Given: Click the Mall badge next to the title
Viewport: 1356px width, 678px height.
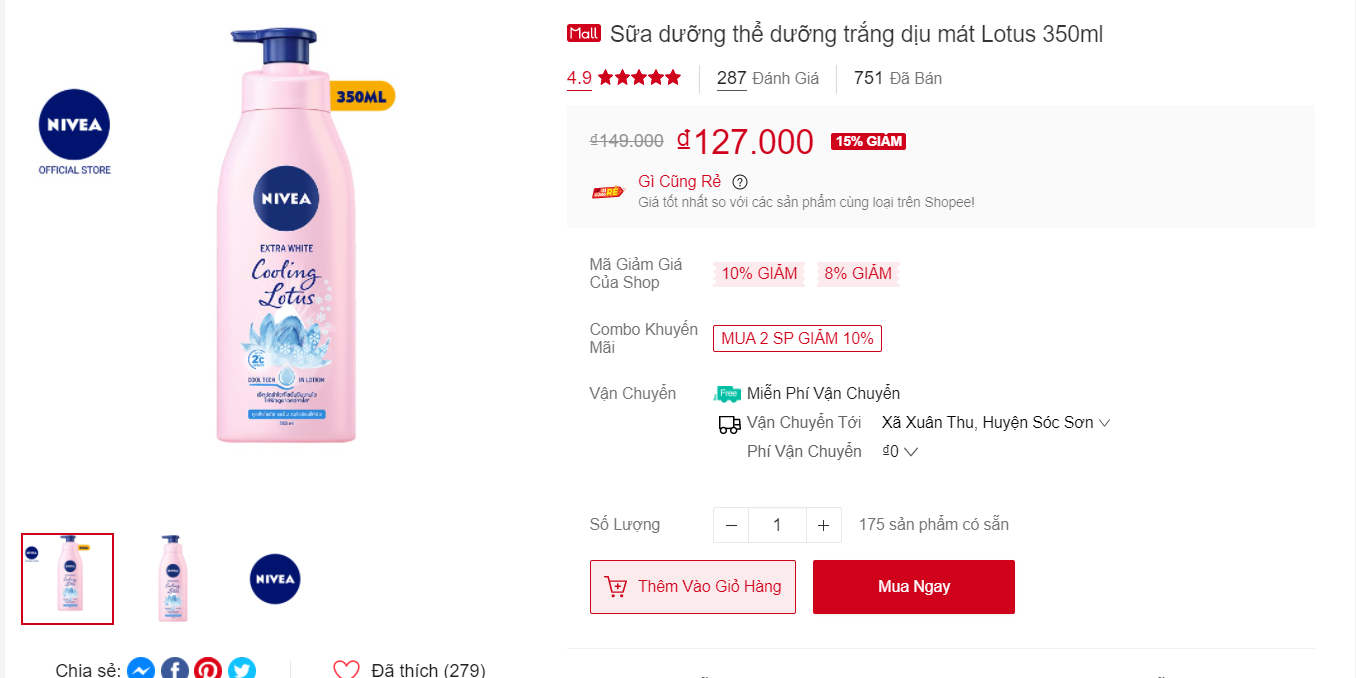Looking at the screenshot, I should click(x=583, y=34).
